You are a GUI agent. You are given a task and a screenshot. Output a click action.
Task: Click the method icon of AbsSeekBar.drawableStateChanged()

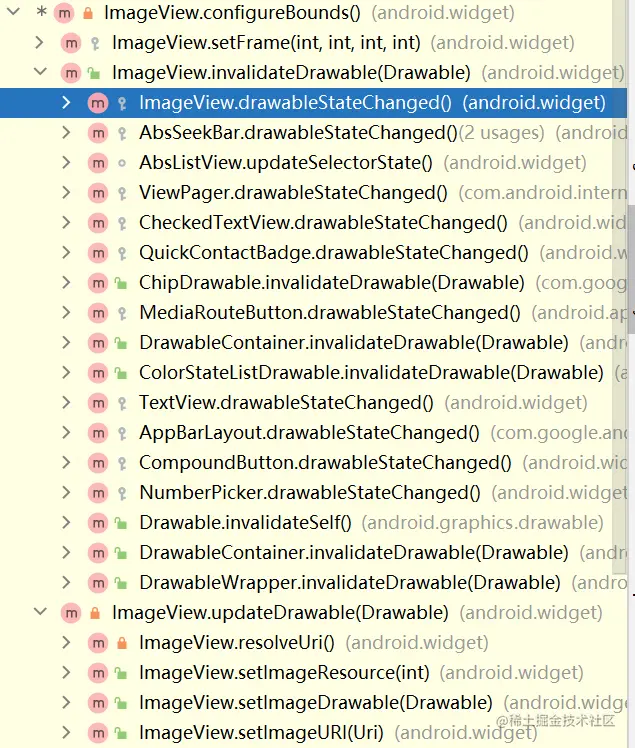tap(98, 133)
